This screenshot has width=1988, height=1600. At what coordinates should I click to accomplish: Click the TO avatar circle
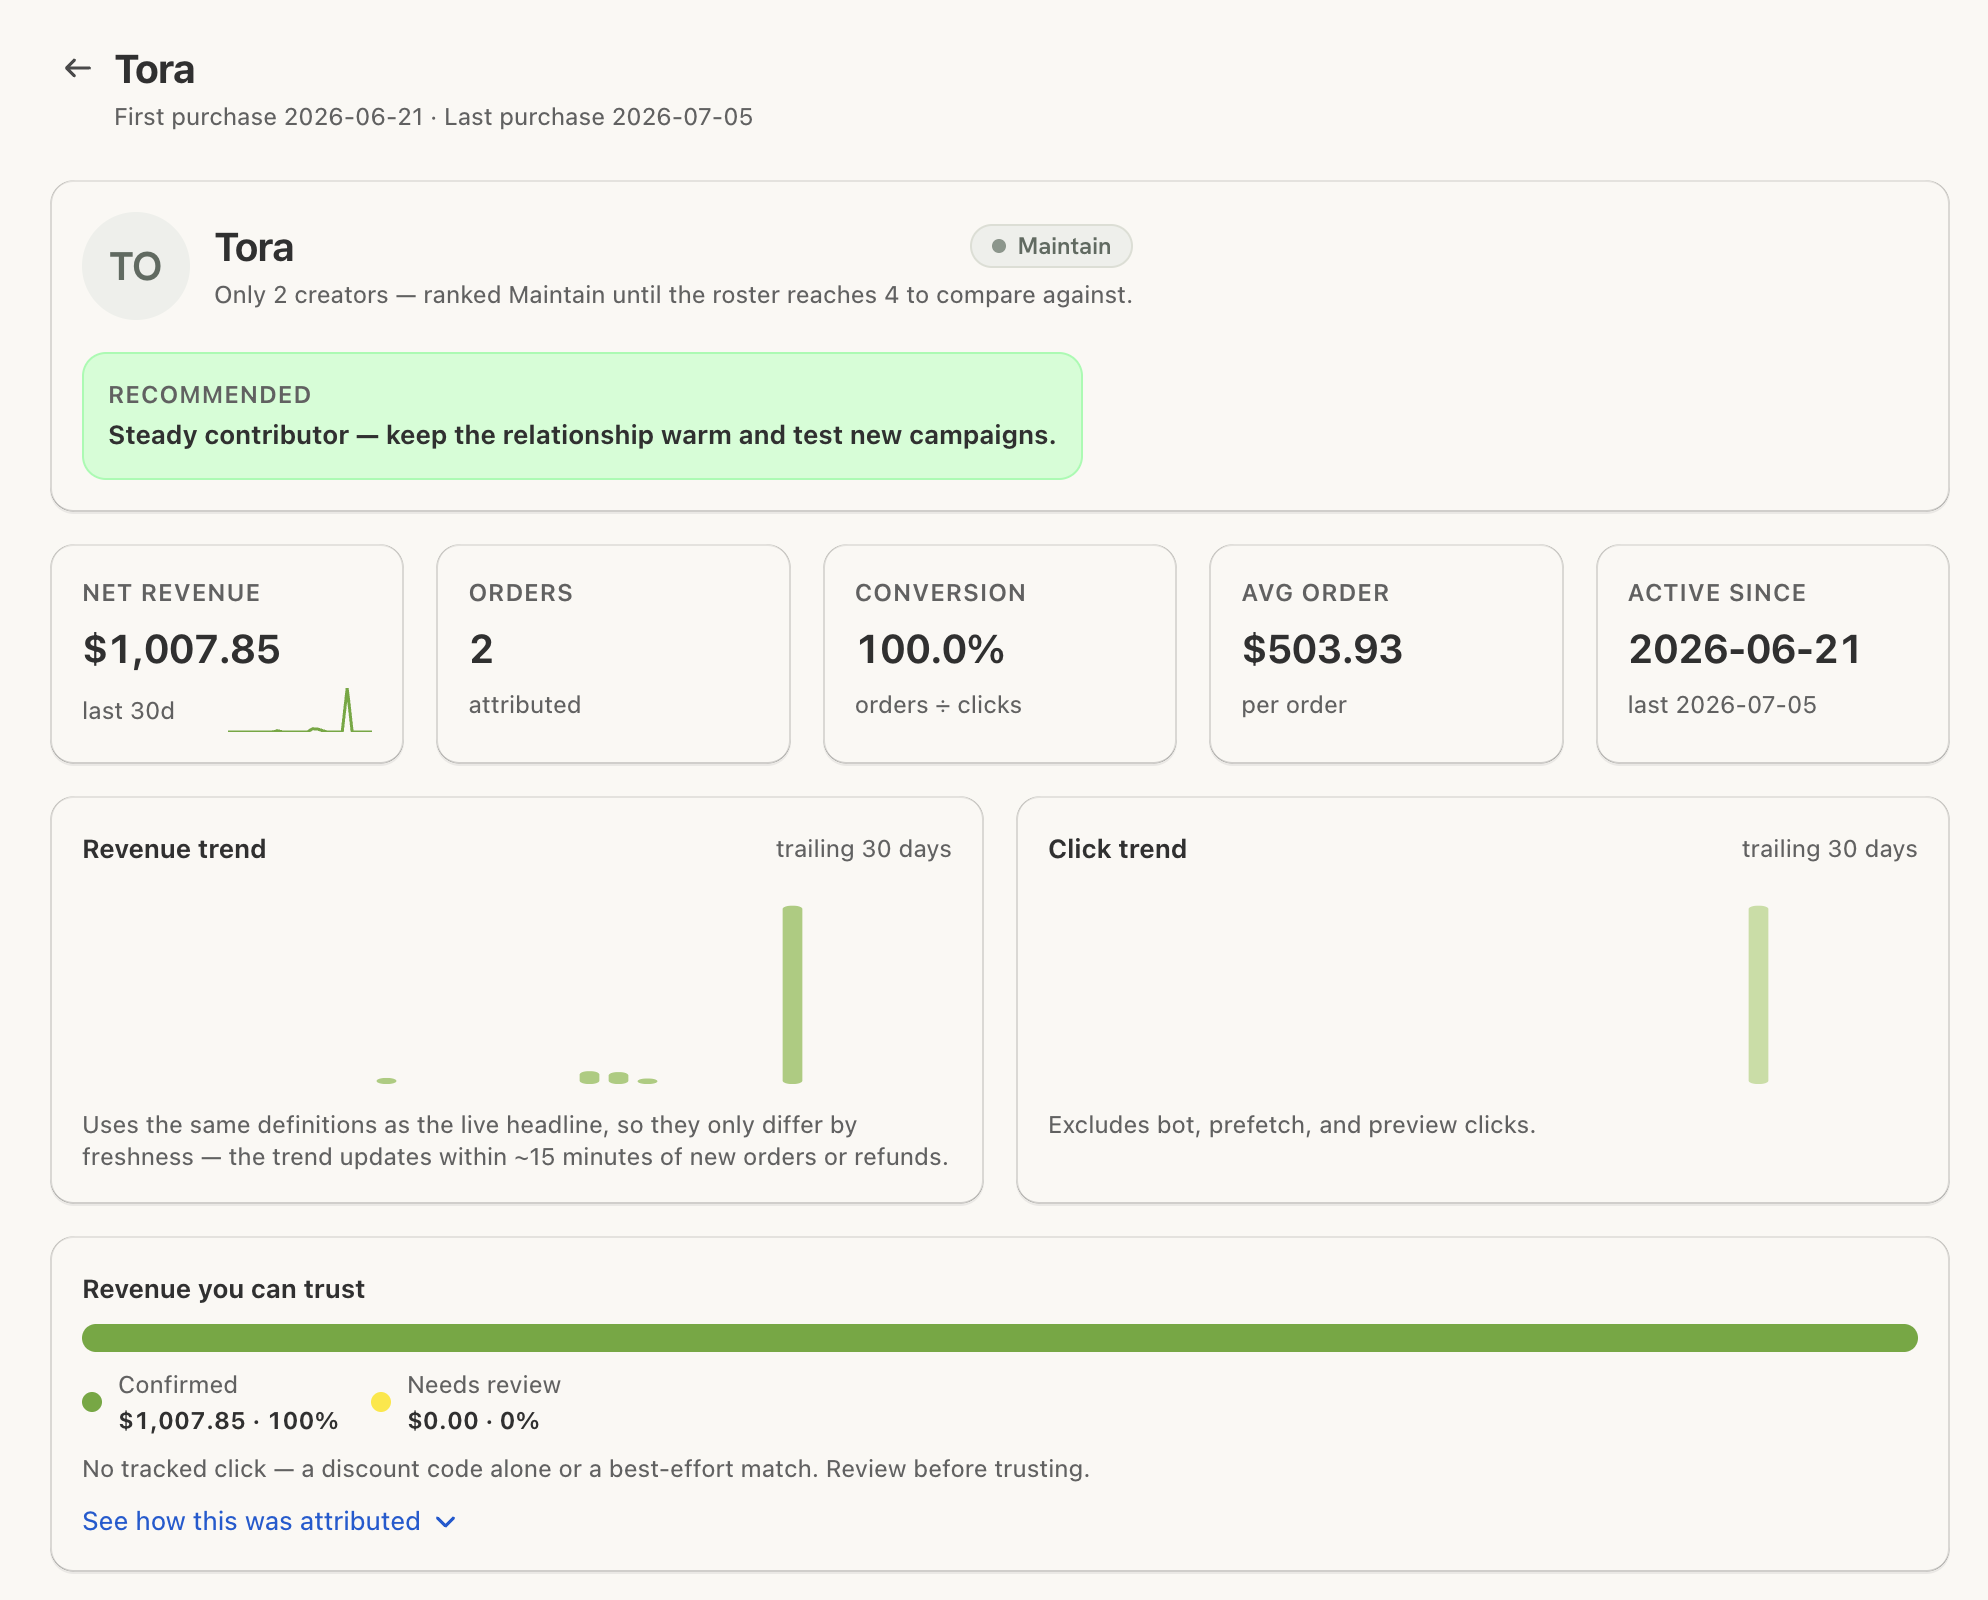(136, 266)
